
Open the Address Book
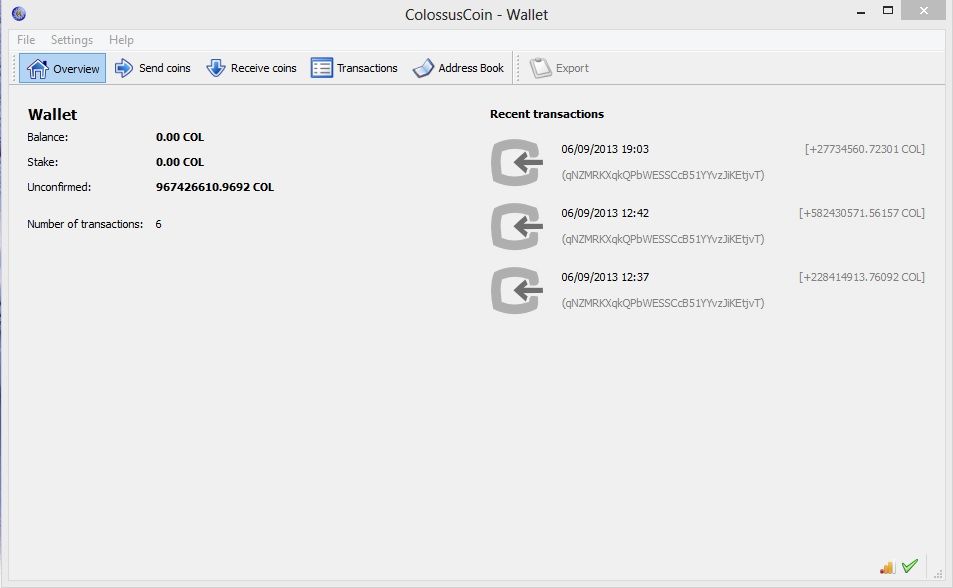tap(458, 68)
